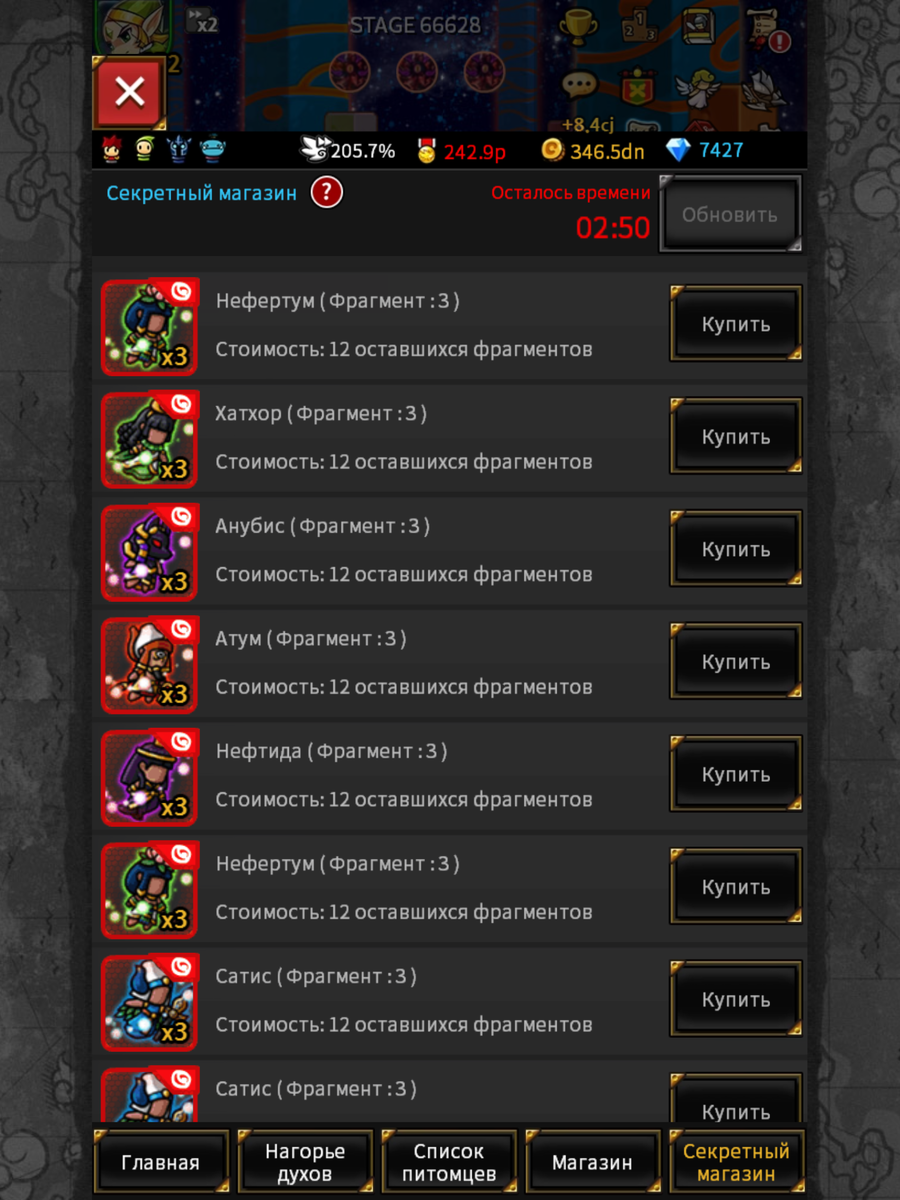Screen dimensions: 900x1200
Task: Open the Нагорье духов tab
Action: 305,1163
